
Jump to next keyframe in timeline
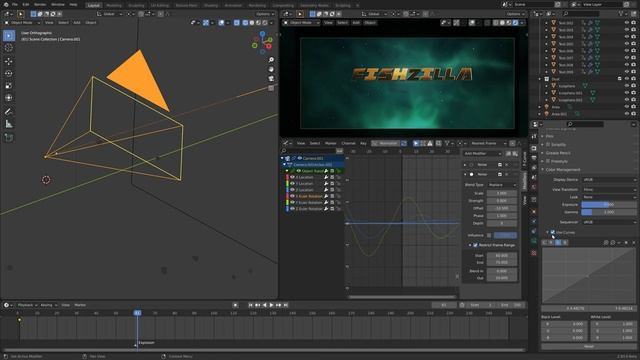279,305
